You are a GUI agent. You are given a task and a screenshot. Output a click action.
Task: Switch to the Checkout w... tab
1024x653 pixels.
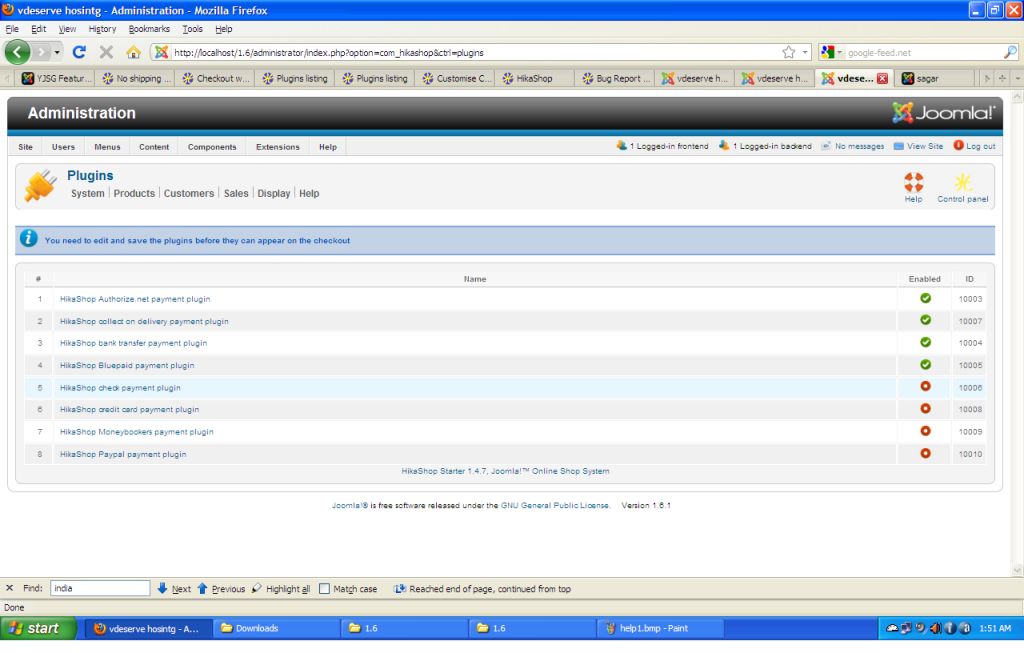(215, 78)
